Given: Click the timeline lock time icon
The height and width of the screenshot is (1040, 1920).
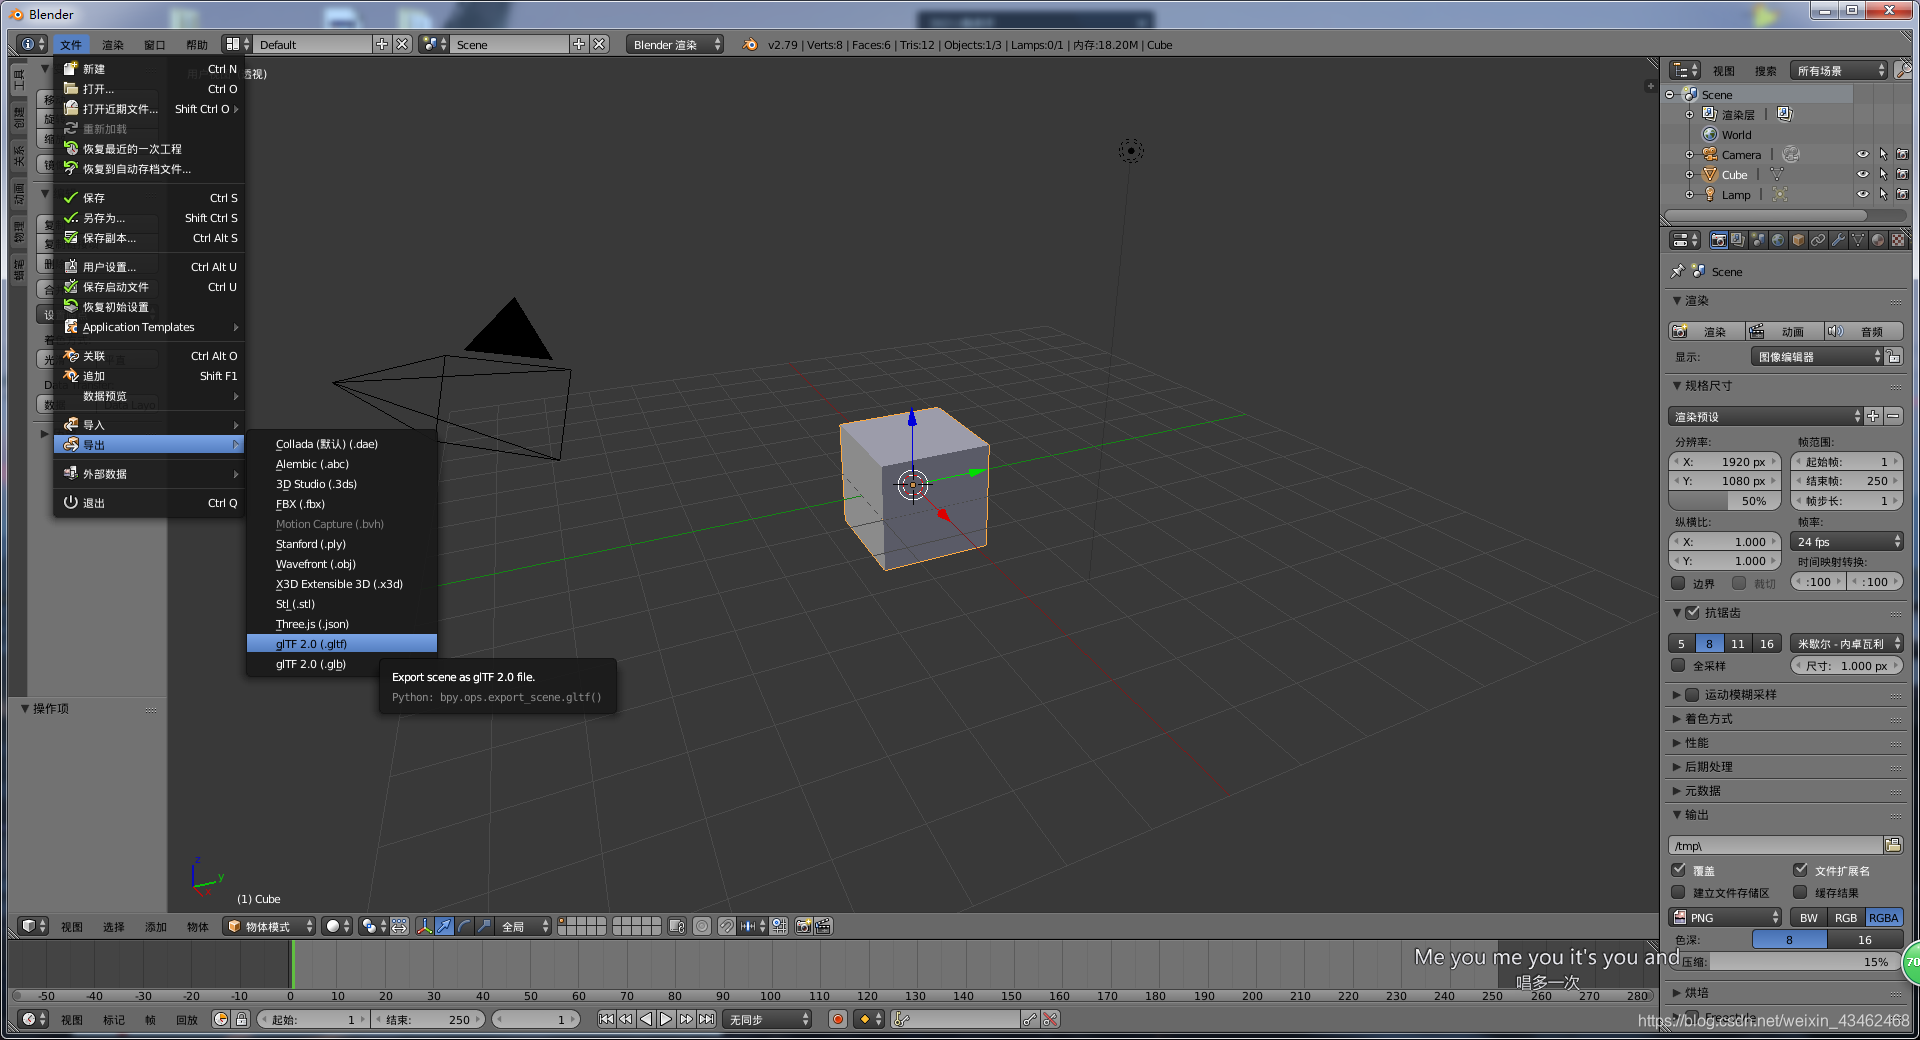Looking at the screenshot, I should (x=241, y=1019).
